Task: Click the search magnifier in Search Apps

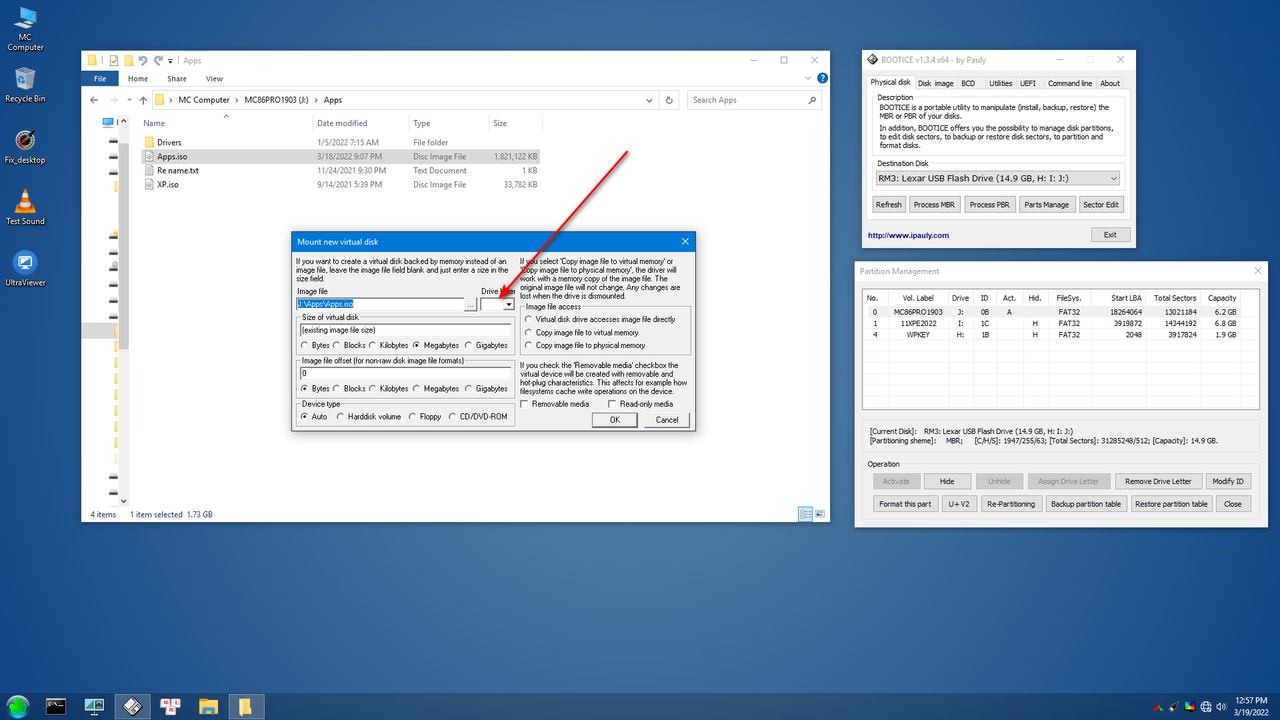Action: click(x=812, y=100)
